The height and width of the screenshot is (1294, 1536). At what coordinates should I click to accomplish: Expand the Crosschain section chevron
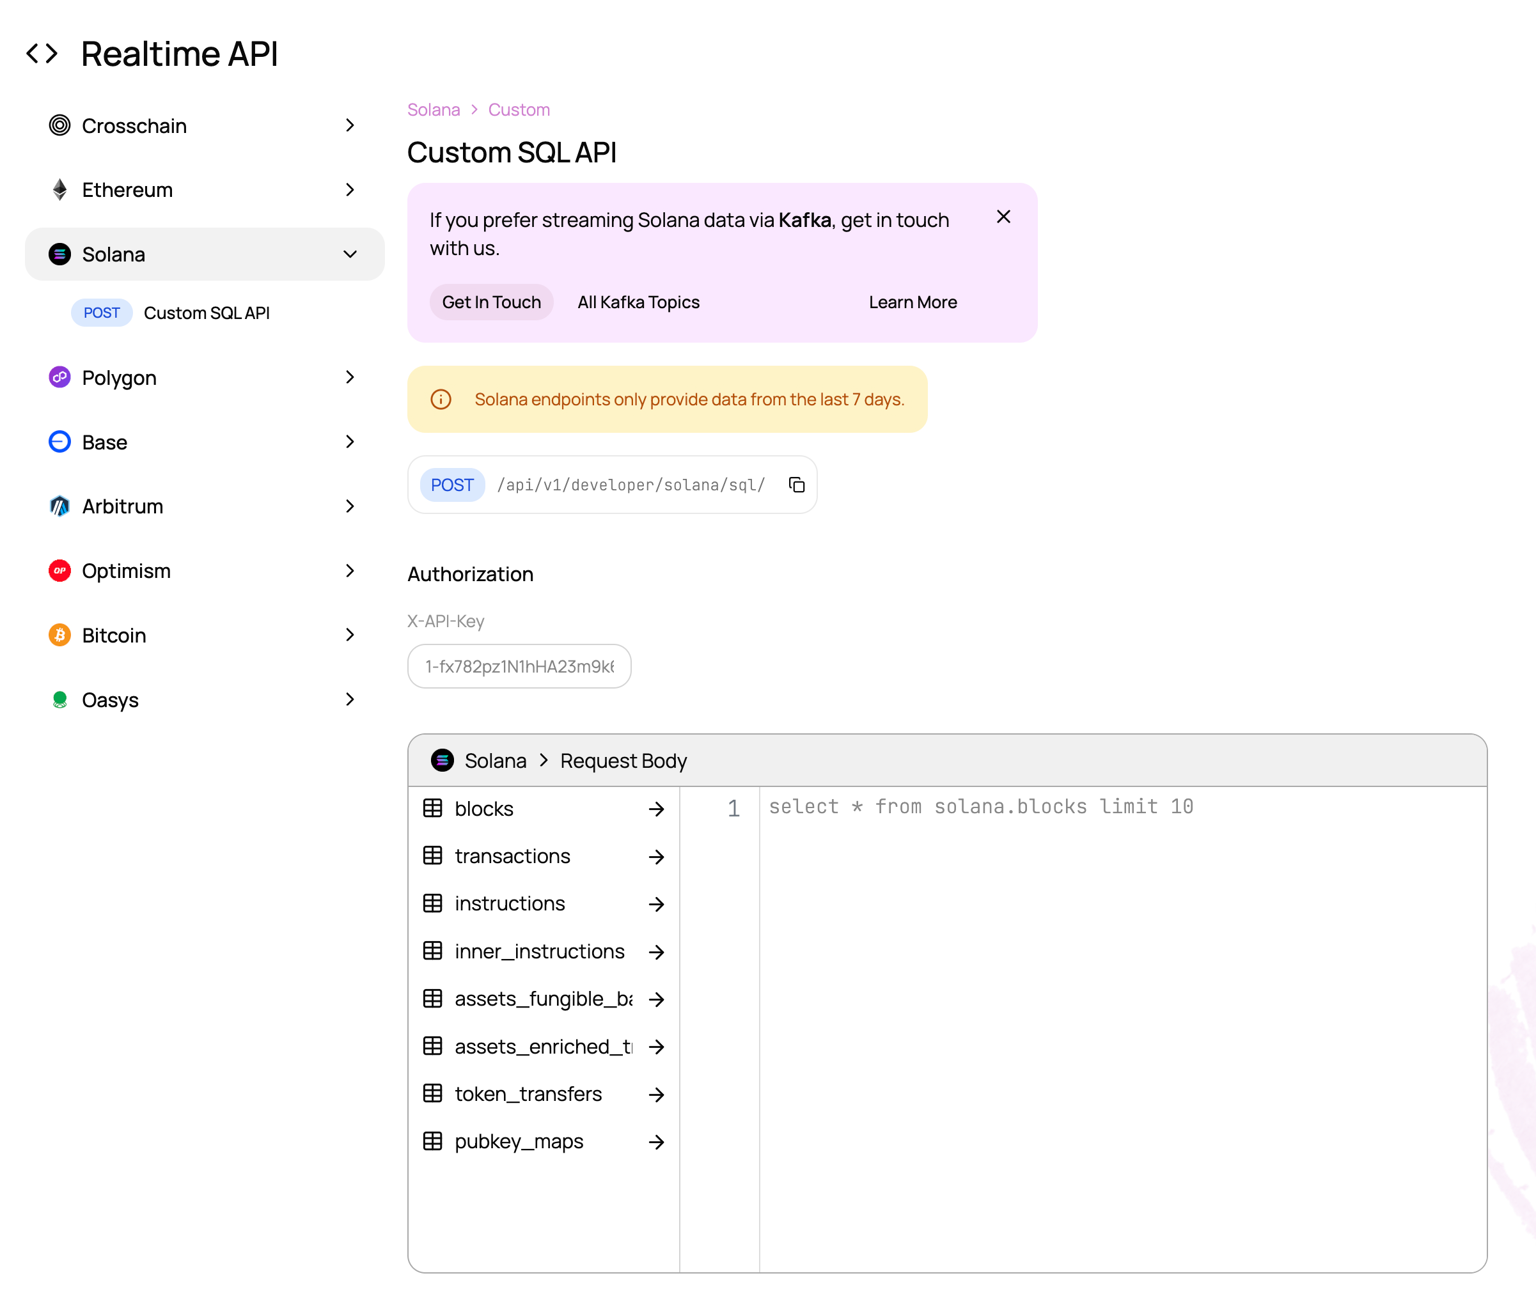click(x=350, y=125)
